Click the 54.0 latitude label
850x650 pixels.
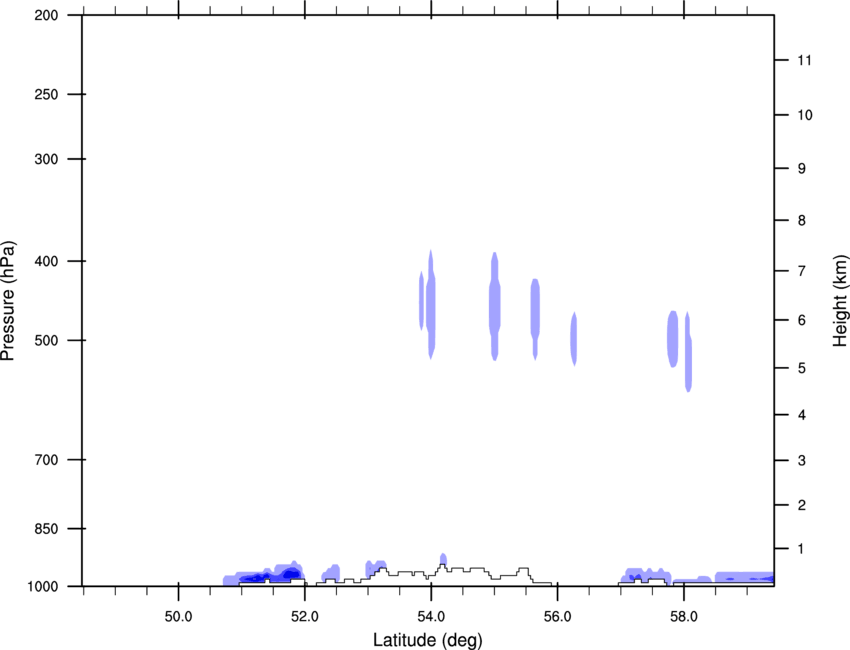coord(432,617)
